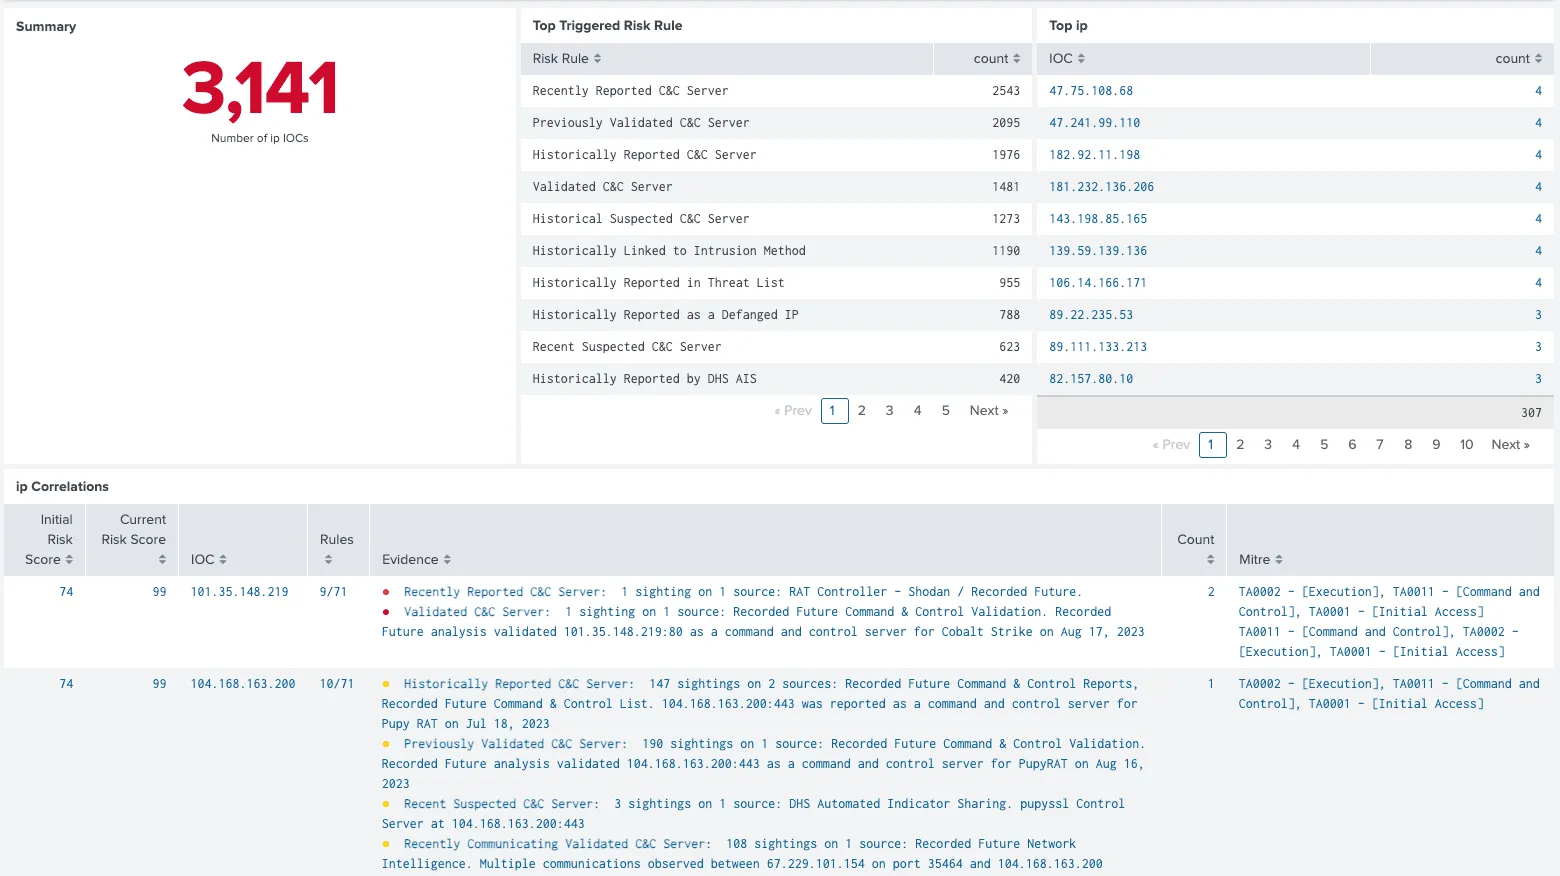This screenshot has height=876, width=1560.
Task: Open IOC details for 47.75.108.68
Action: click(1090, 90)
